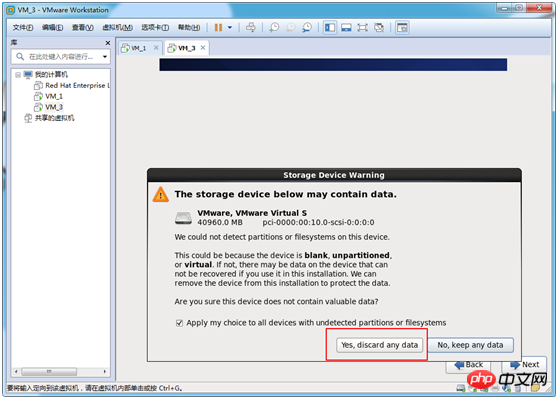Click the VMware, VMware Virtual S device name

click(252, 213)
